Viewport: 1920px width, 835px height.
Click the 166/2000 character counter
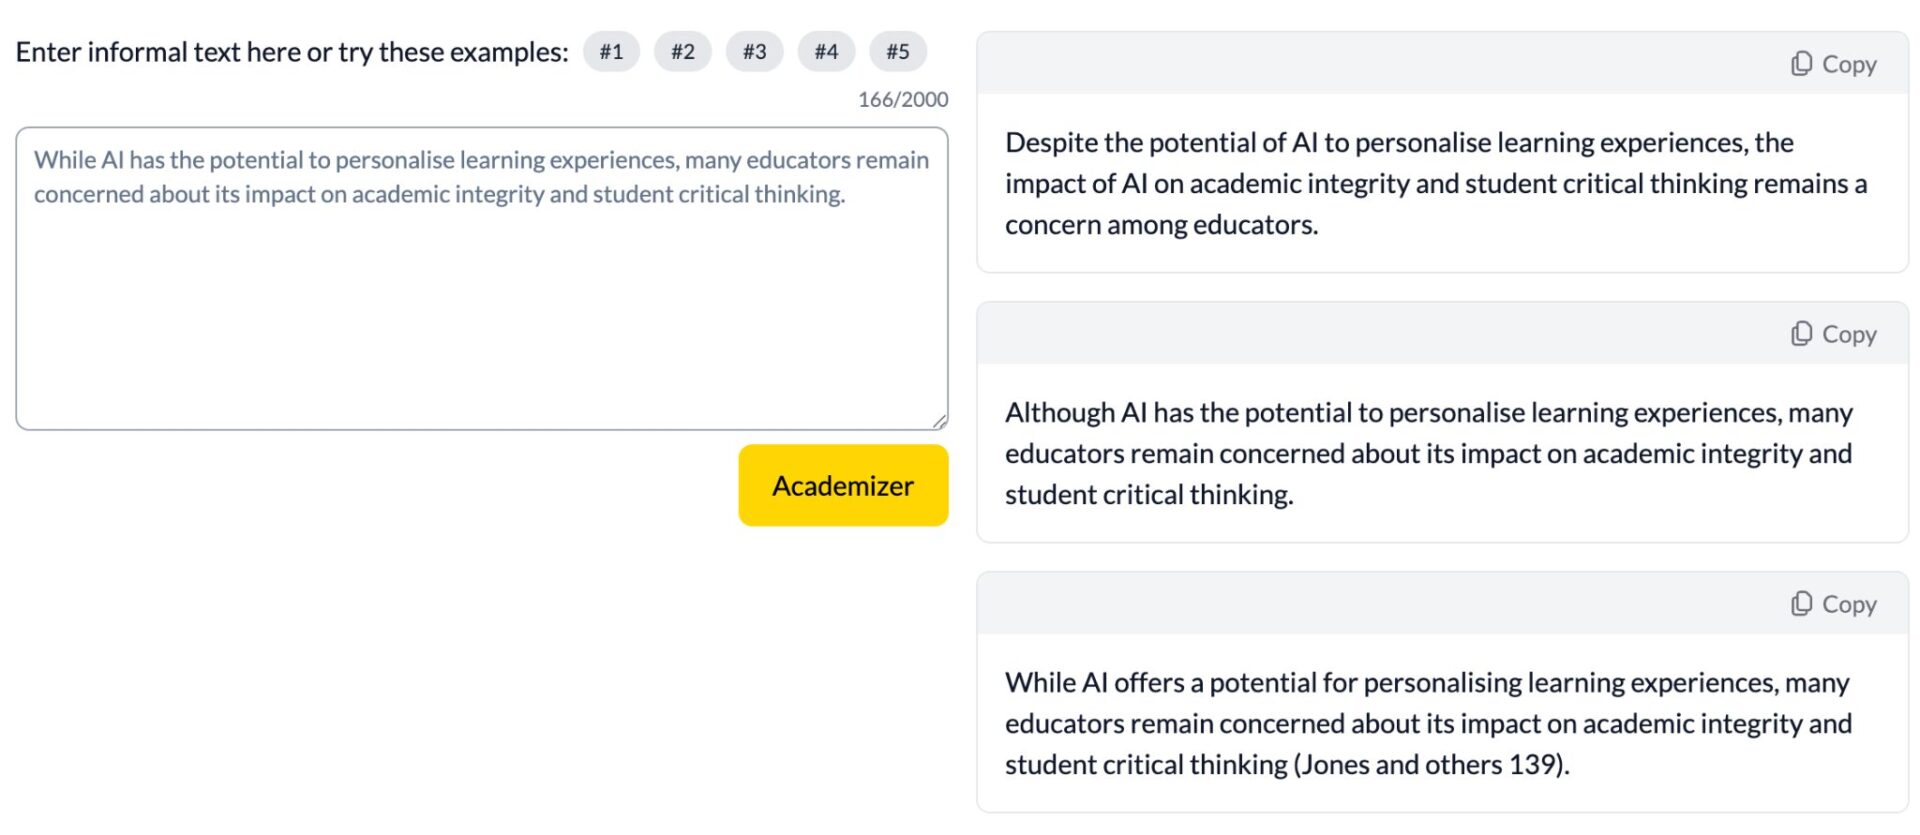pyautogui.click(x=902, y=100)
